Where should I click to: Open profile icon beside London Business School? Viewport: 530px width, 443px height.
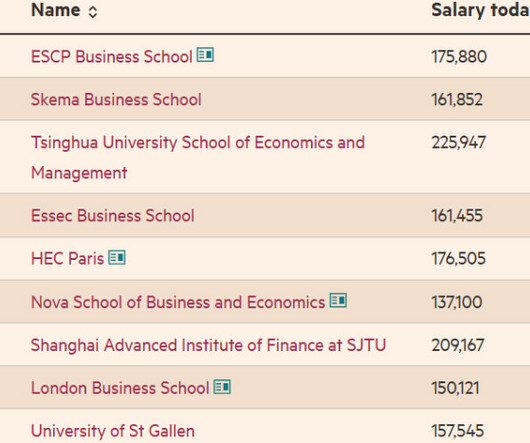(x=222, y=387)
